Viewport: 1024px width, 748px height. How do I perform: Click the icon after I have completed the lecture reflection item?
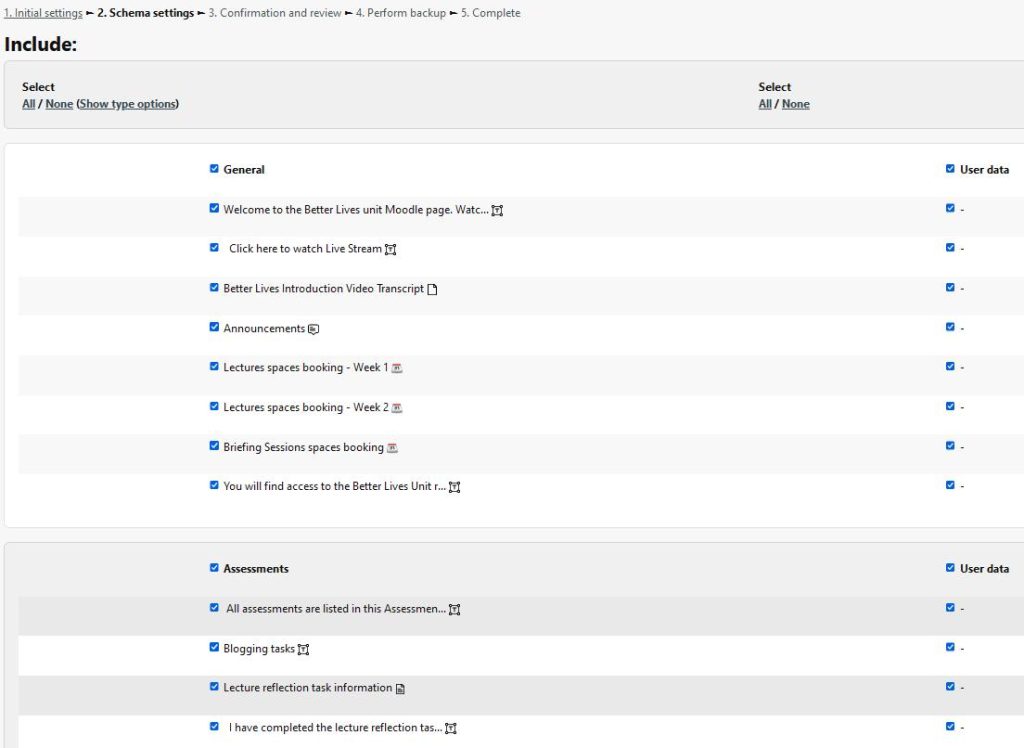(x=451, y=727)
